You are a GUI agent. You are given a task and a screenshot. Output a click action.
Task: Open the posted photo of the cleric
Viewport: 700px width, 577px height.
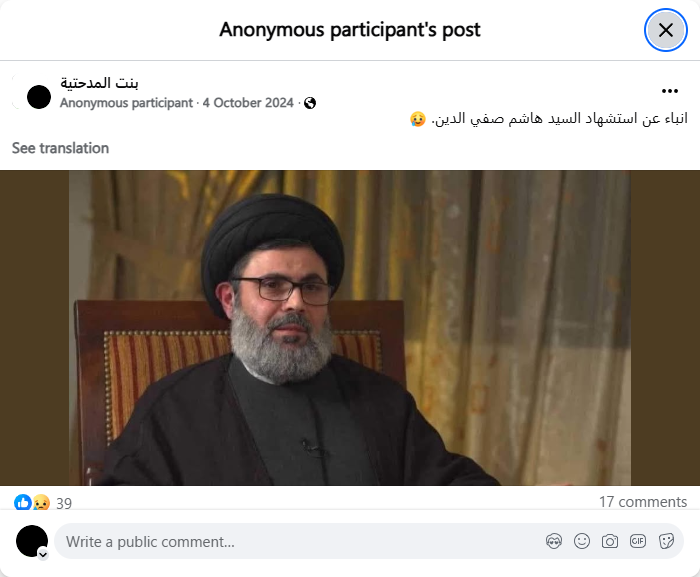[x=350, y=328]
